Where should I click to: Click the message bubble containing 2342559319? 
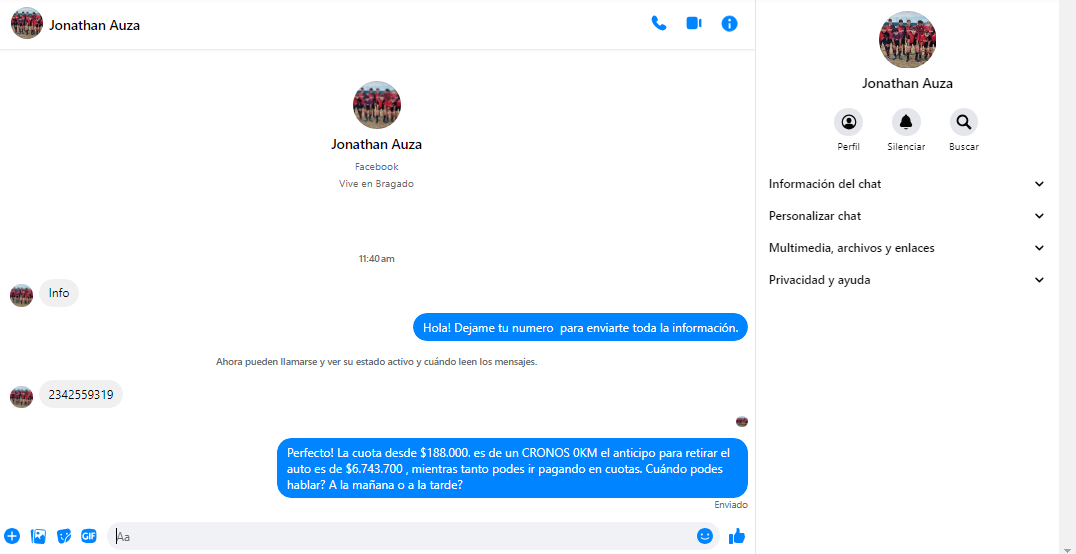[81, 395]
